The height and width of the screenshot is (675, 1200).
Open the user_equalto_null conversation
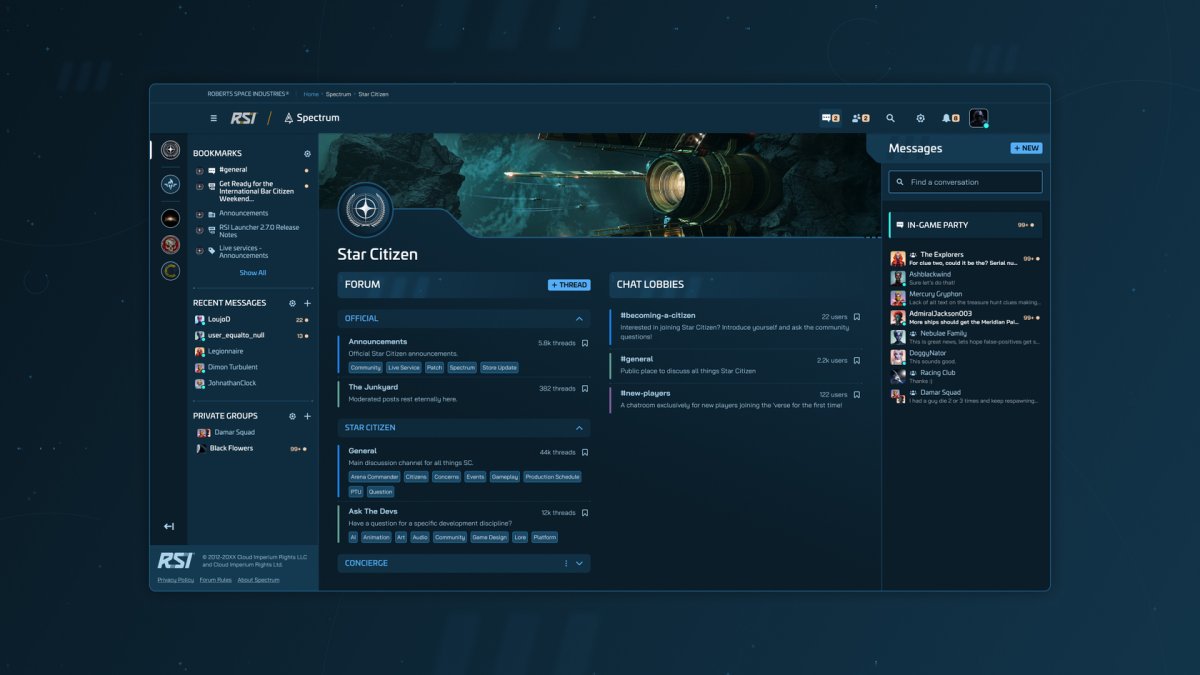point(251,335)
